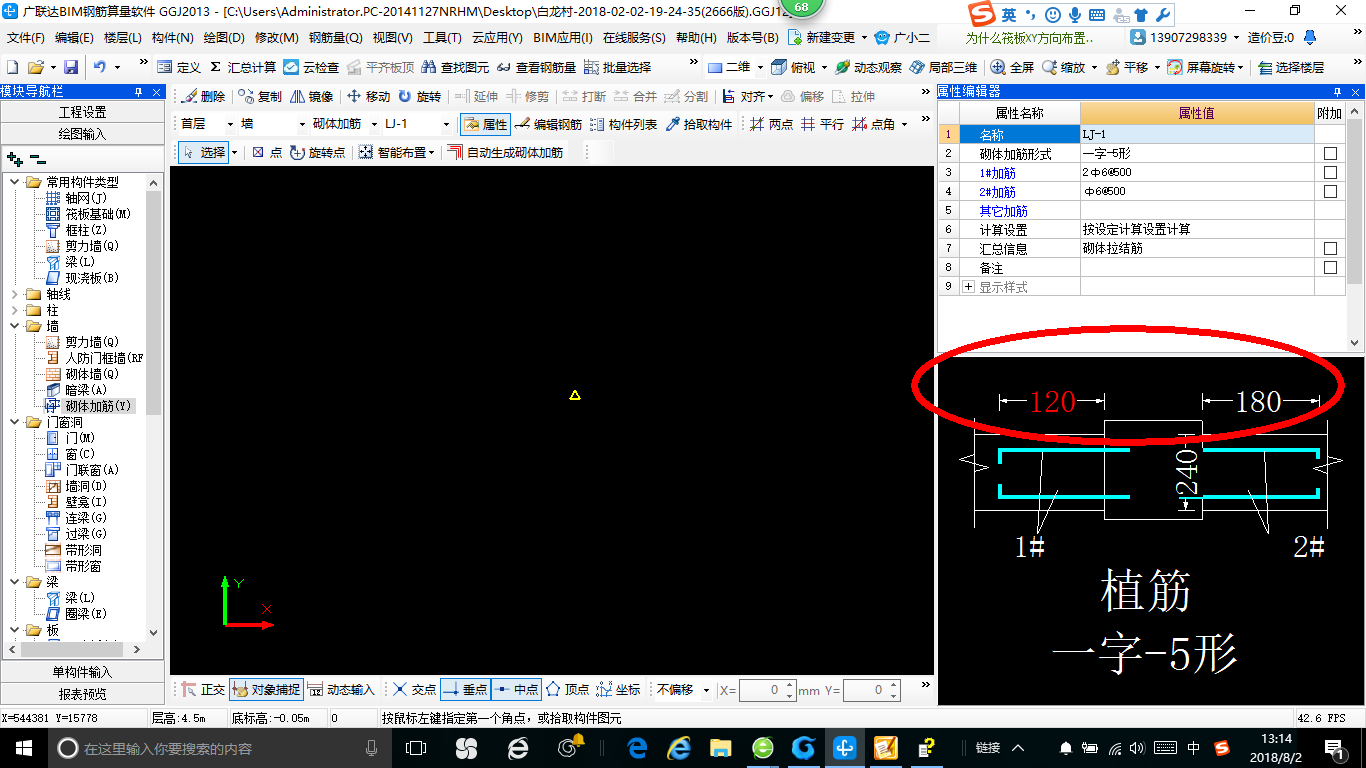Select 过梁(G) in the tree
Viewport: 1366px width, 768px height.
86,534
